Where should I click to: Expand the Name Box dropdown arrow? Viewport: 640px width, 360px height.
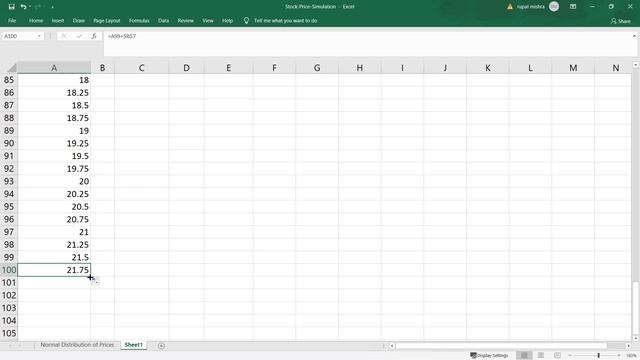click(39, 36)
